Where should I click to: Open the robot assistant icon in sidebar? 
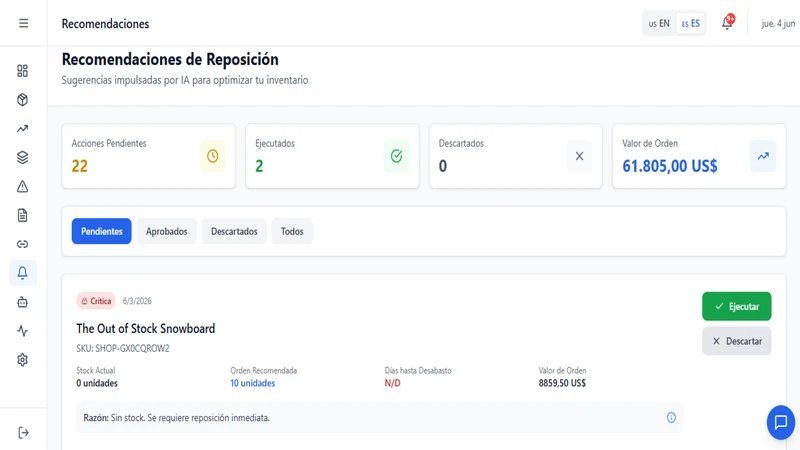(22, 302)
